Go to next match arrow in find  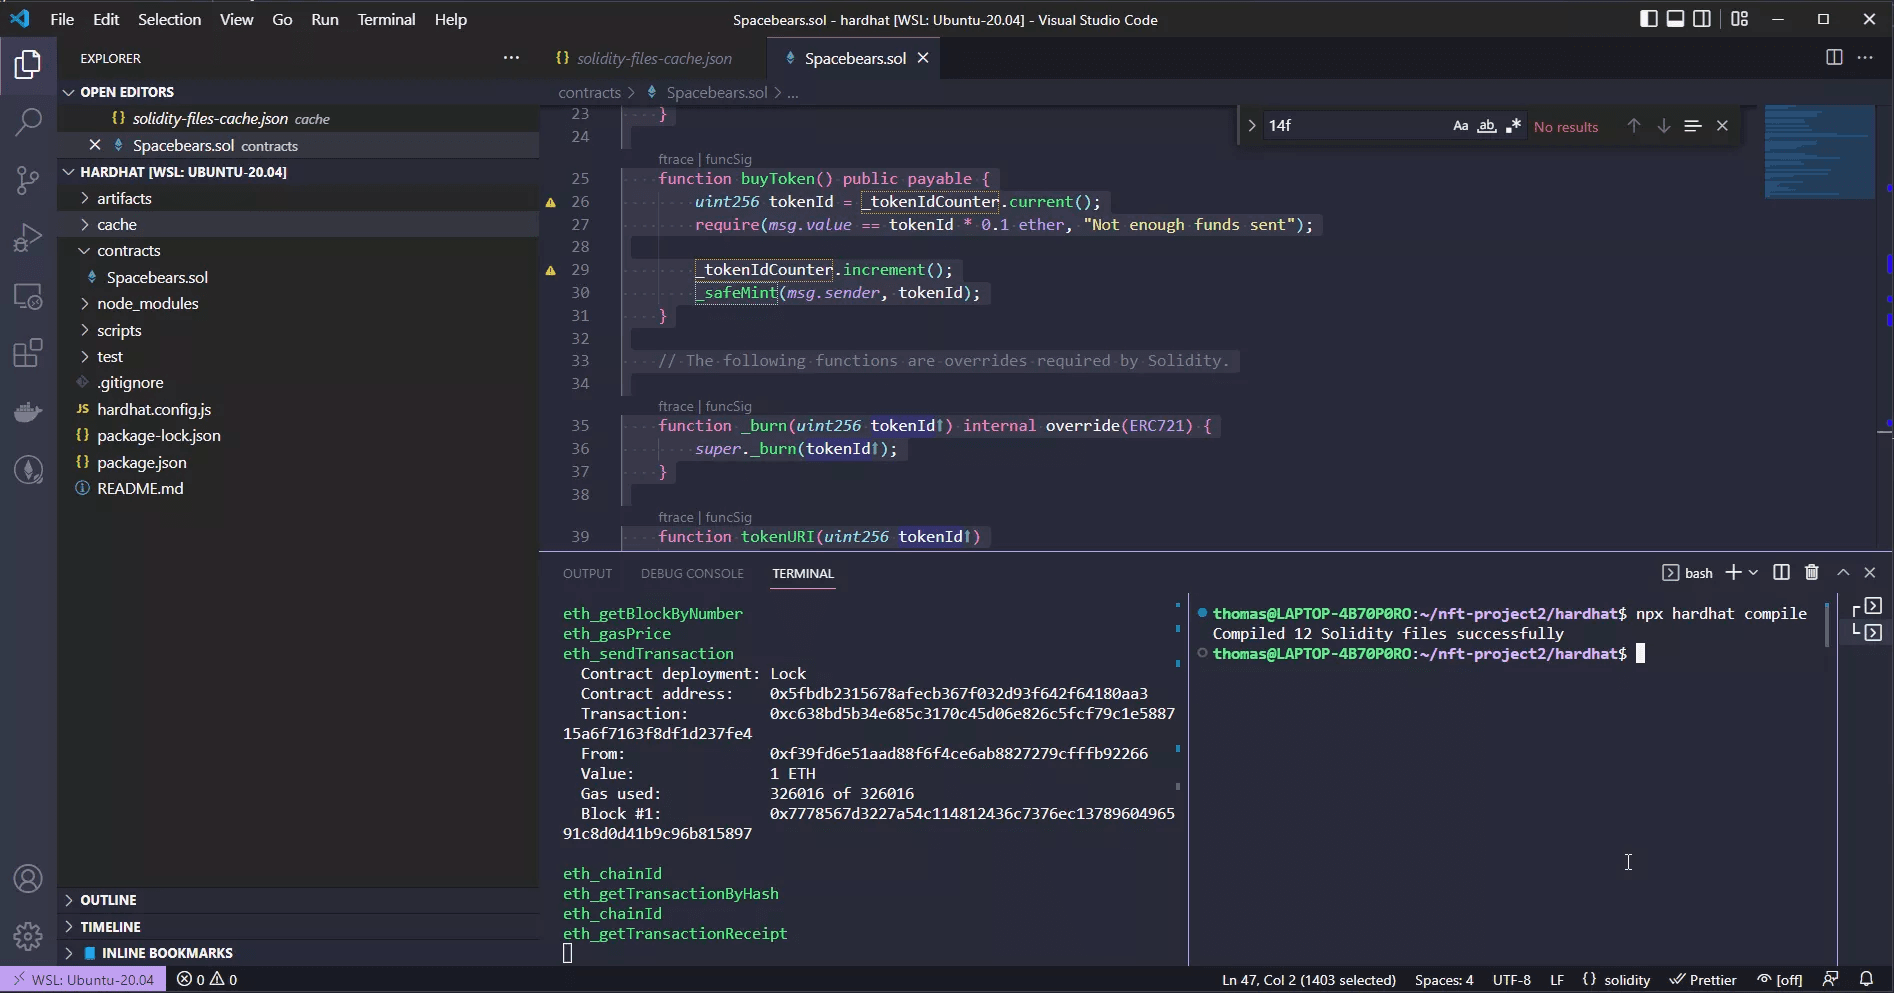(1663, 126)
